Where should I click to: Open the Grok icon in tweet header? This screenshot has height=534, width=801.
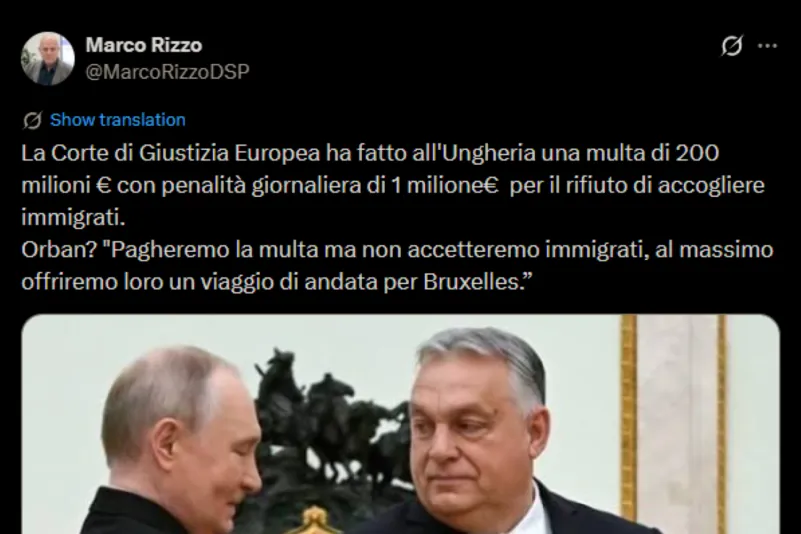click(x=732, y=45)
